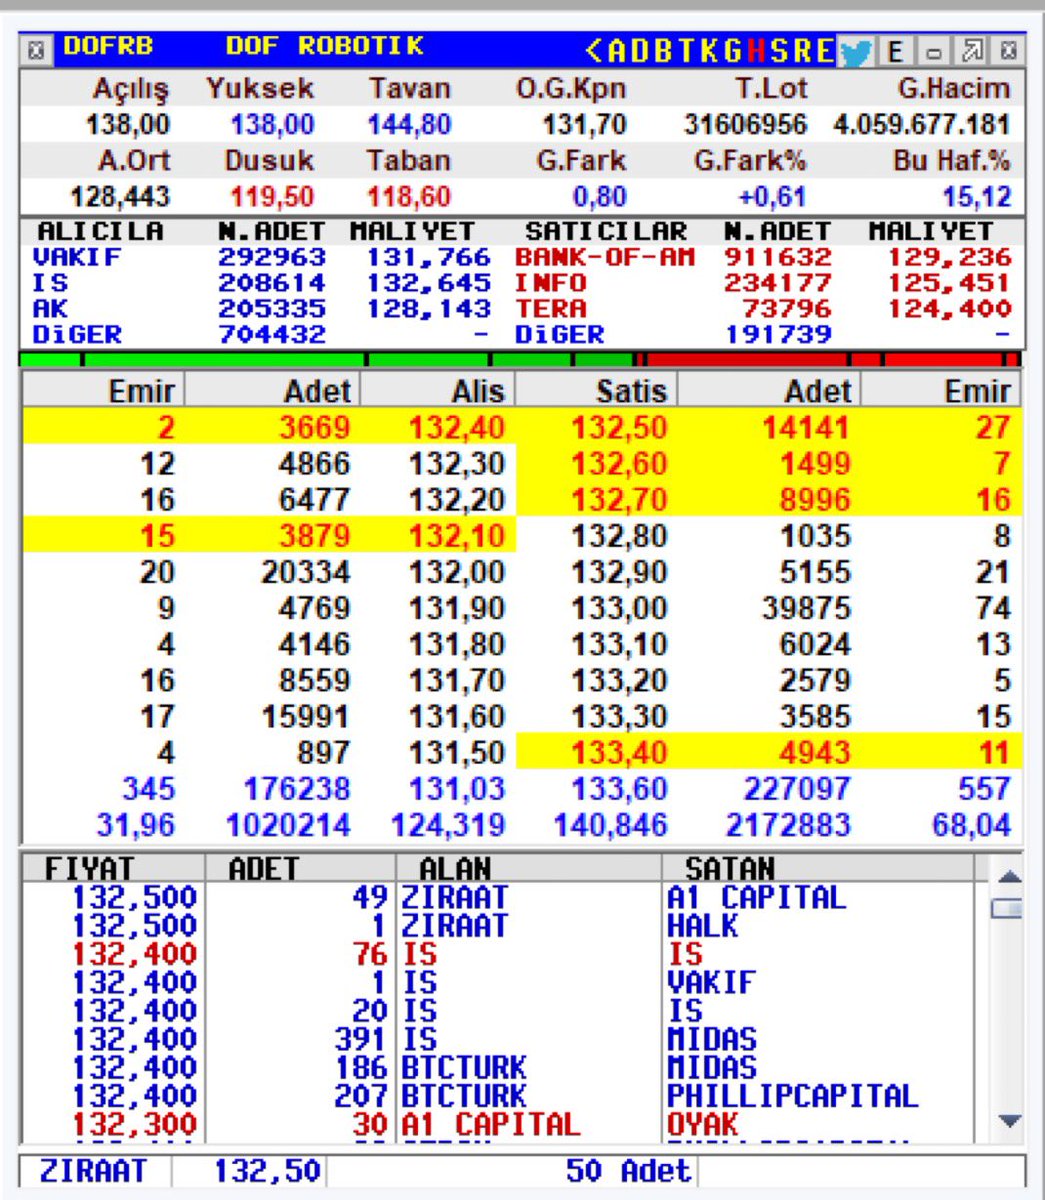Select the Taban value 118,60
The width and height of the screenshot is (1045, 1200).
[x=409, y=197]
